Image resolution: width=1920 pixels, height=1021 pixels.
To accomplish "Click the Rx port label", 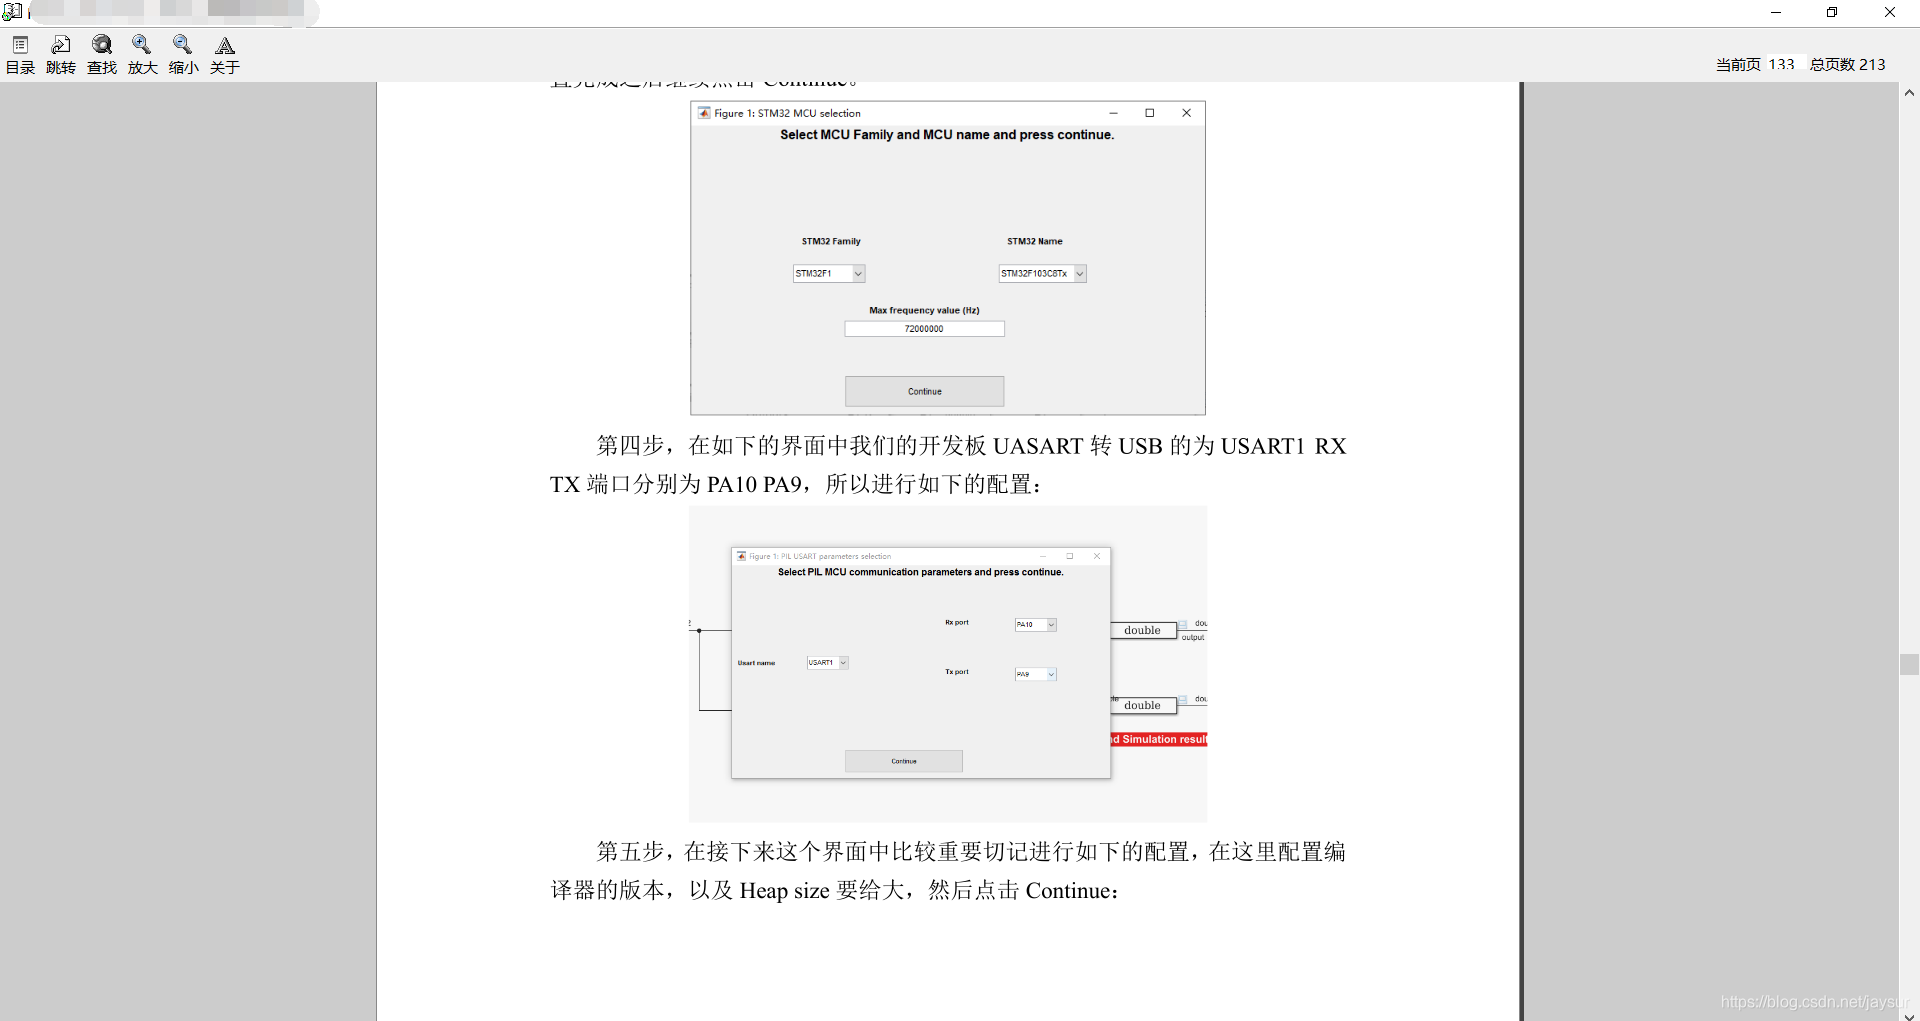I will 957,622.
